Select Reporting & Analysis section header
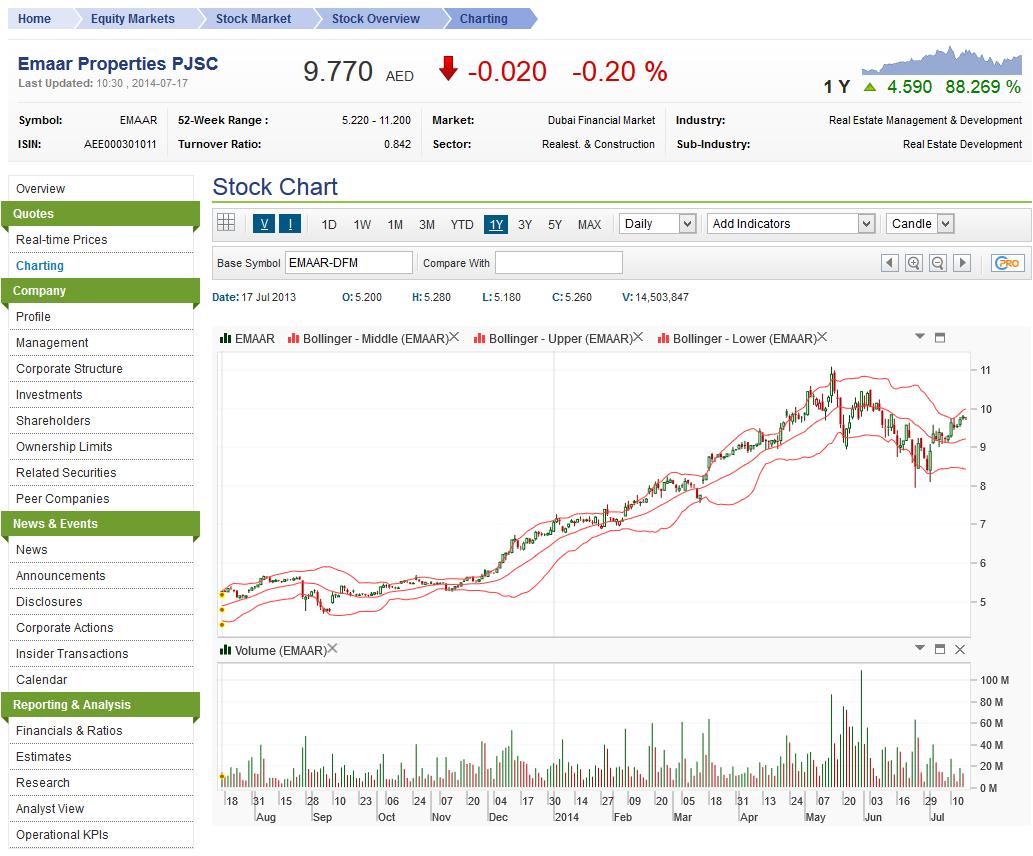Image resolution: width=1033 pixels, height=856 pixels. pos(101,704)
